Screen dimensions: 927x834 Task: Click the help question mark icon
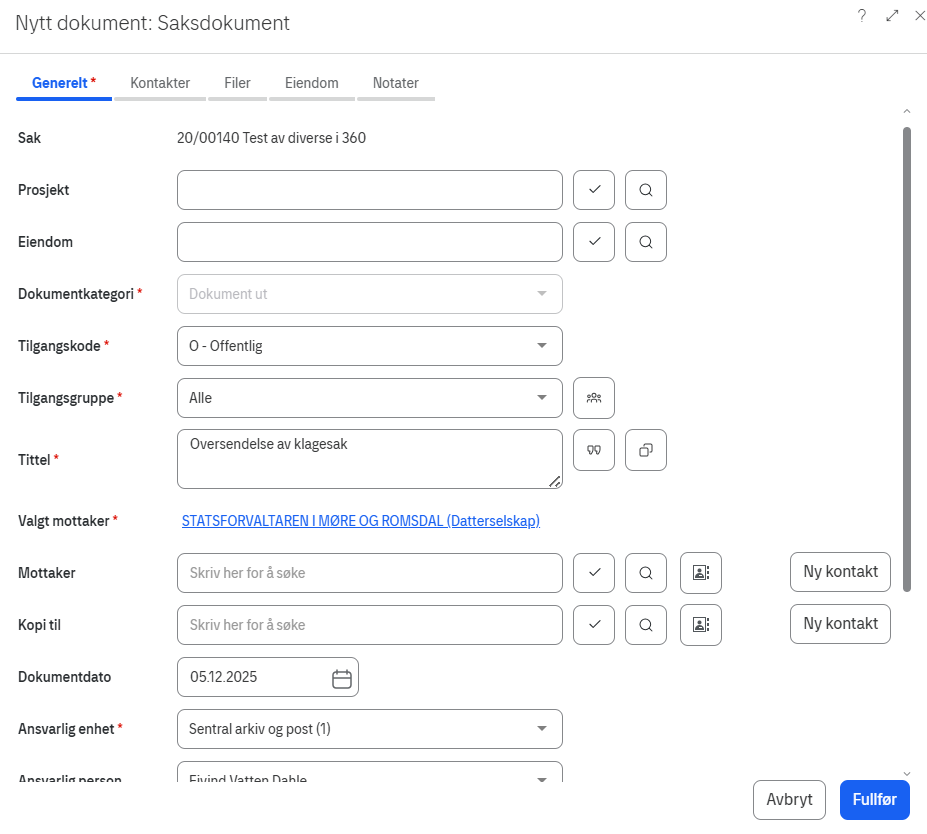pos(862,16)
